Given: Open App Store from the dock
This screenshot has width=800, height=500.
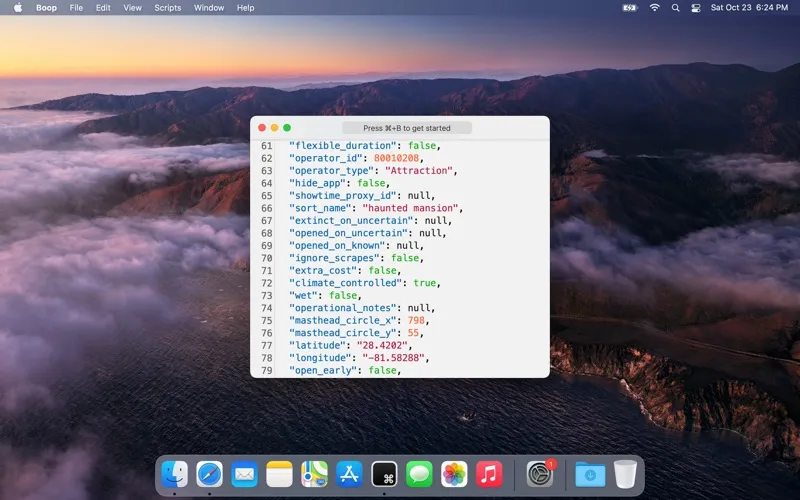Looking at the screenshot, I should tap(349, 474).
